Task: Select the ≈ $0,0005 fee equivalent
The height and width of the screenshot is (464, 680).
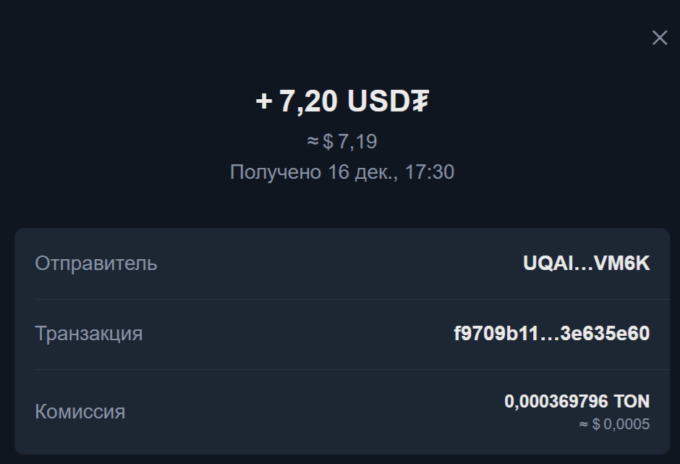Action: coord(614,424)
